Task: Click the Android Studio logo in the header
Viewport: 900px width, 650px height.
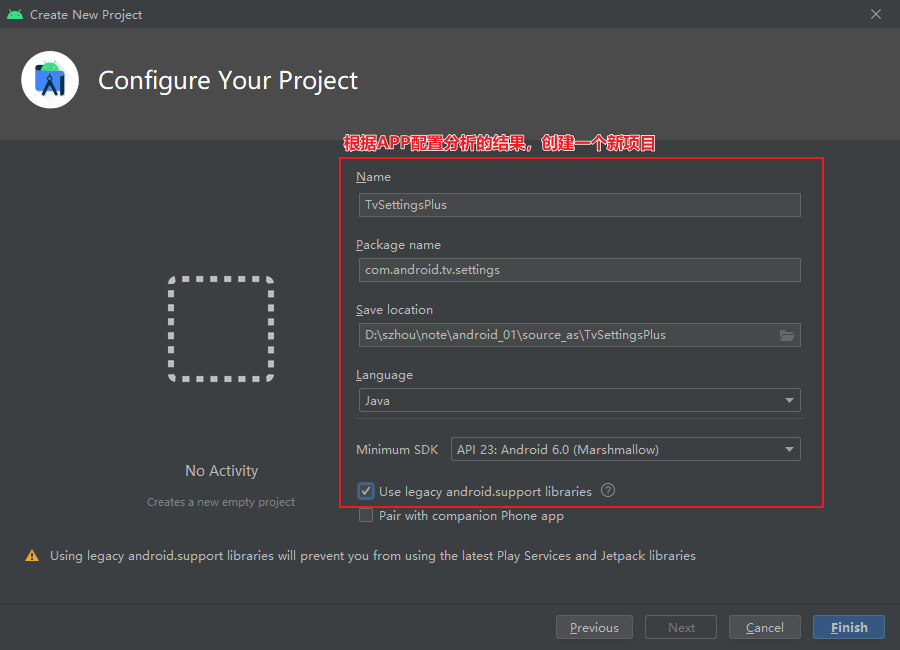Action: pyautogui.click(x=50, y=80)
